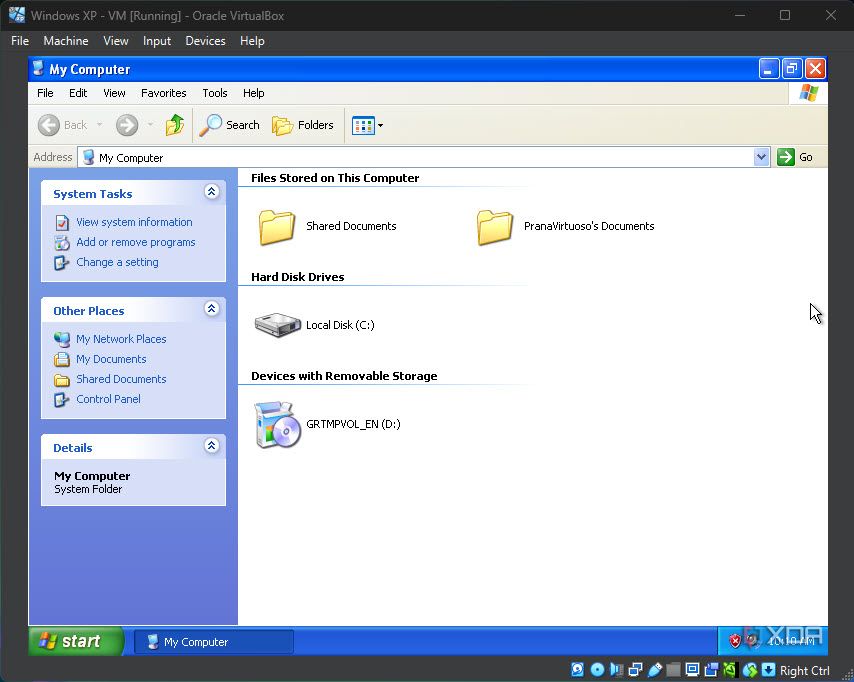Click My Computer title bar icon
Image resolution: width=854 pixels, height=682 pixels.
coord(38,69)
